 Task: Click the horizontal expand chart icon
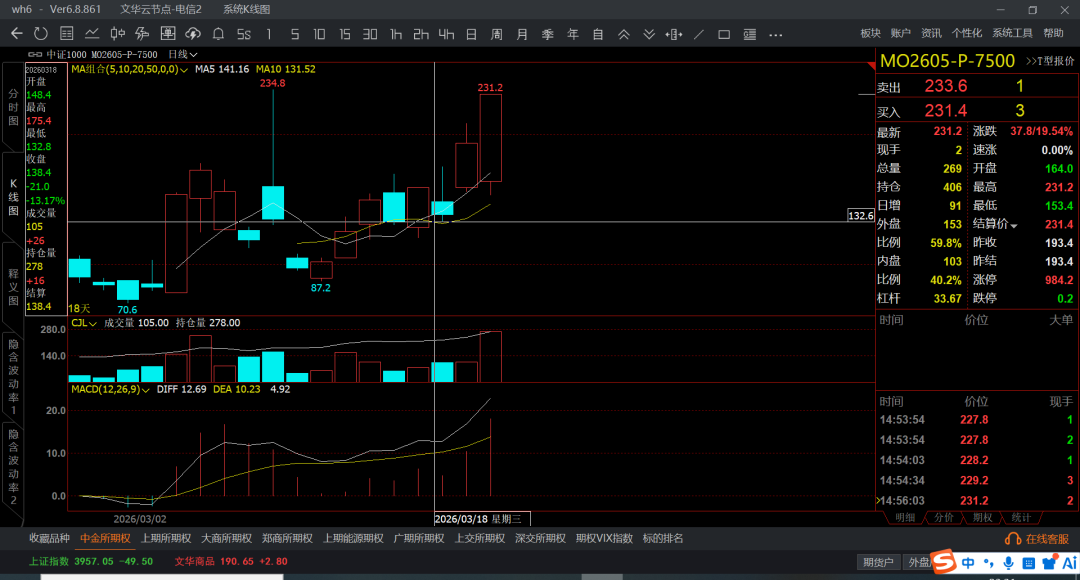click(674, 34)
